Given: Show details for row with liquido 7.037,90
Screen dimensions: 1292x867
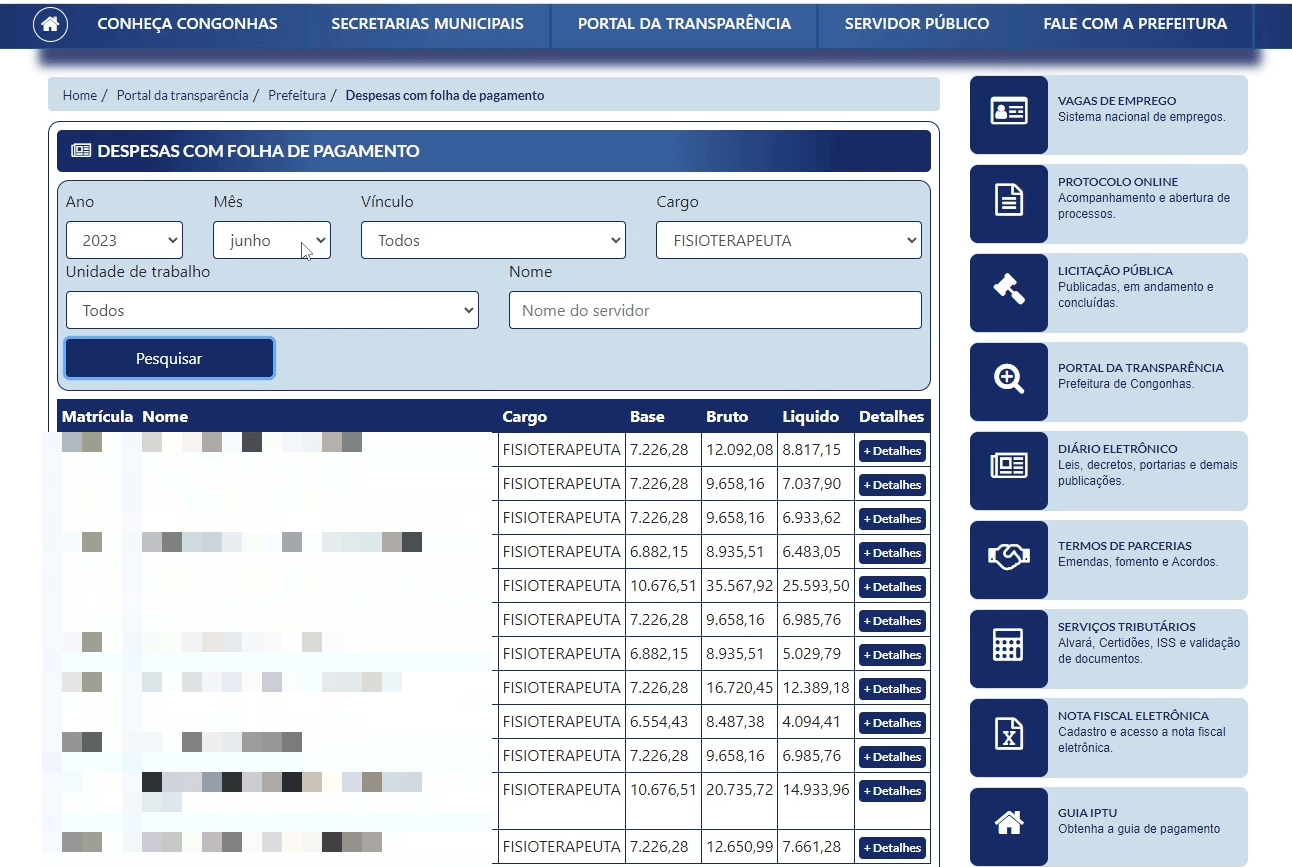Looking at the screenshot, I should click(892, 485).
